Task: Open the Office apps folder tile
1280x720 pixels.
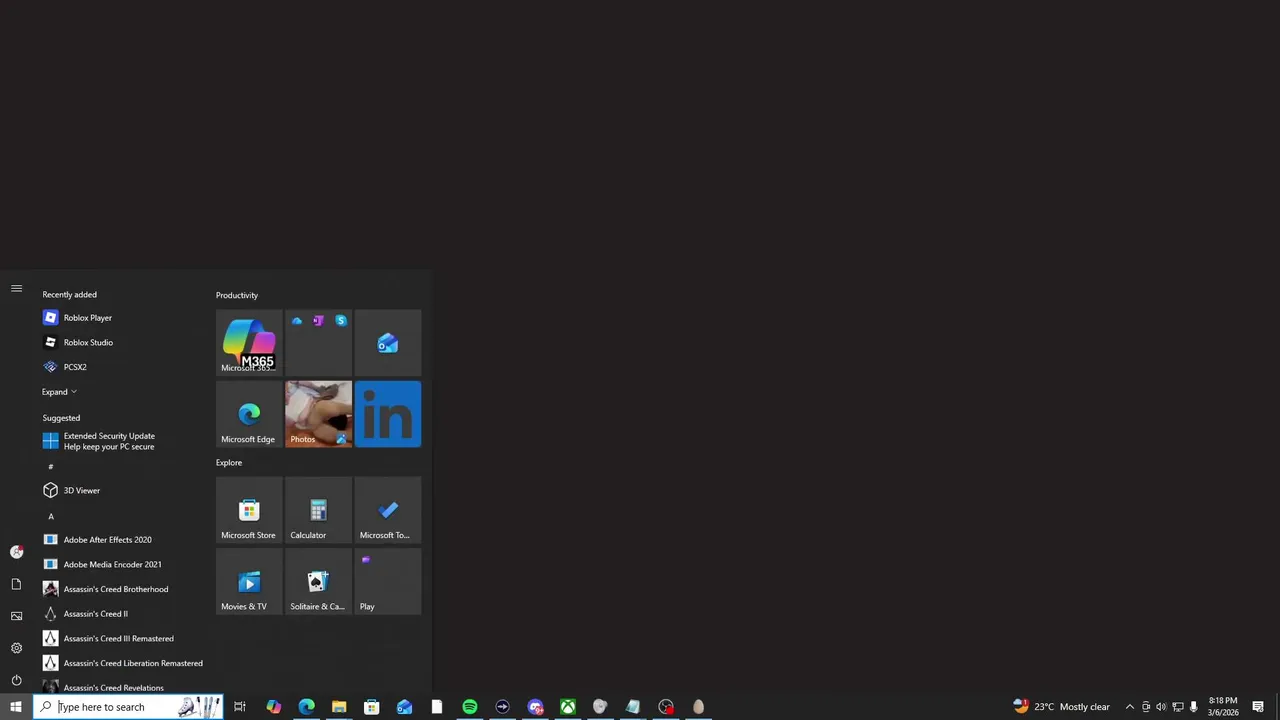Action: click(x=318, y=343)
